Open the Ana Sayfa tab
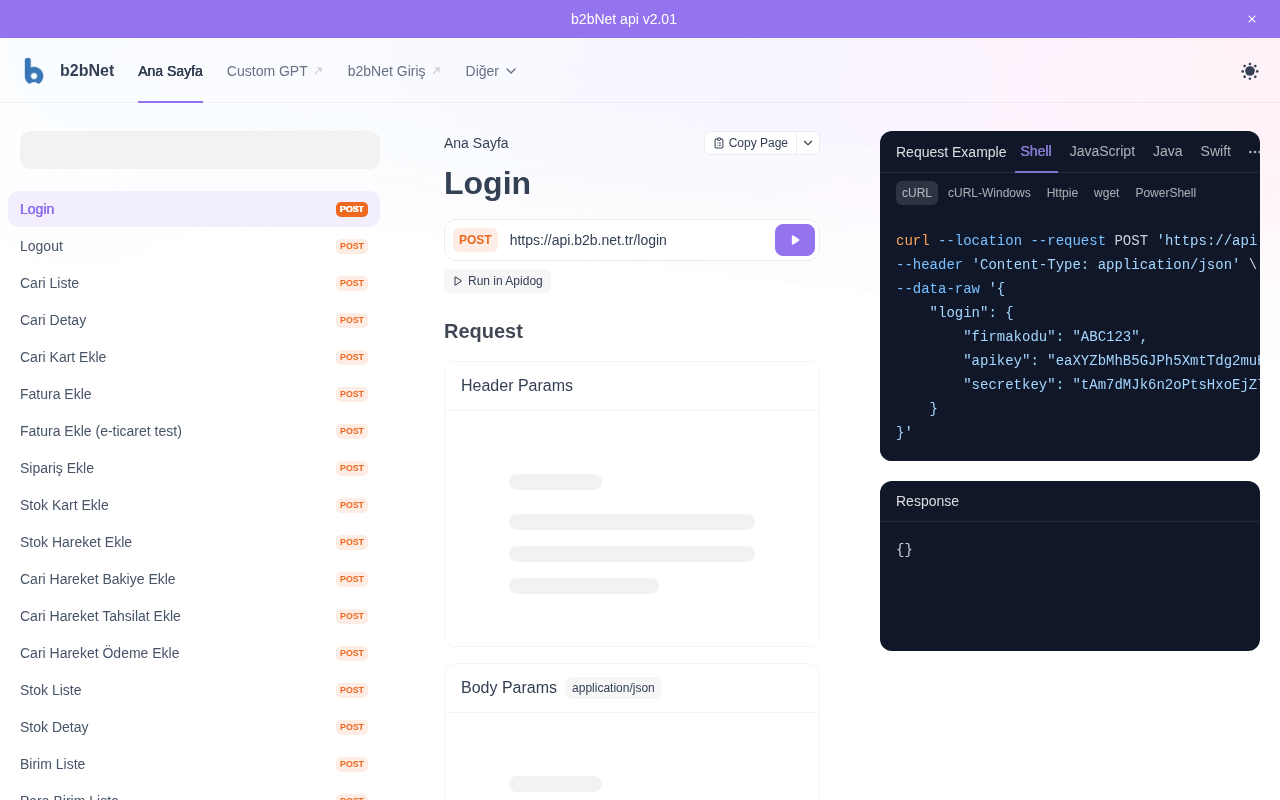This screenshot has width=1280, height=800. (x=170, y=71)
